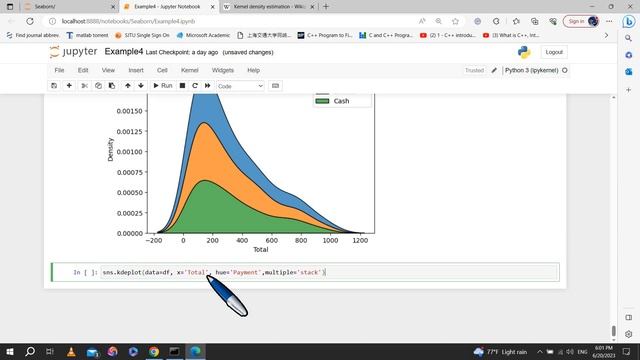Viewport: 640px width, 360px height.
Task: Click the Trusted notebook indicator
Action: (474, 70)
